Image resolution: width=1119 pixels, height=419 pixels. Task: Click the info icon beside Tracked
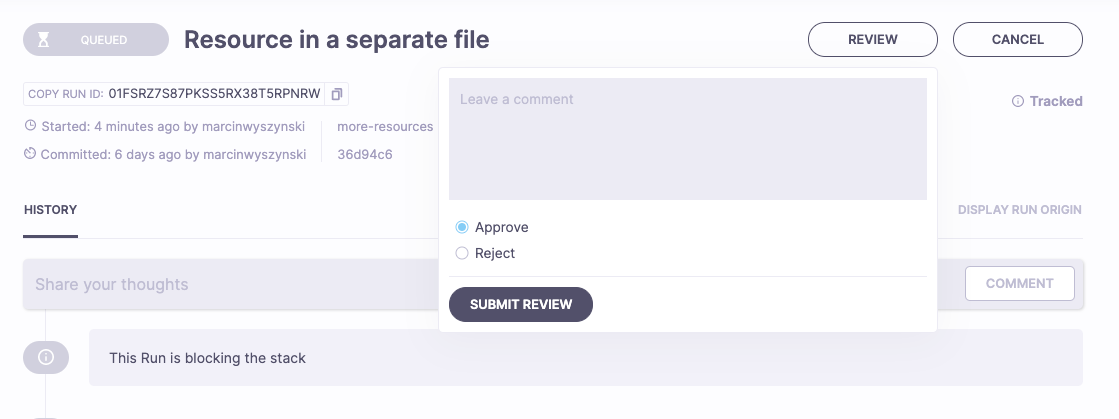pyautogui.click(x=1018, y=101)
